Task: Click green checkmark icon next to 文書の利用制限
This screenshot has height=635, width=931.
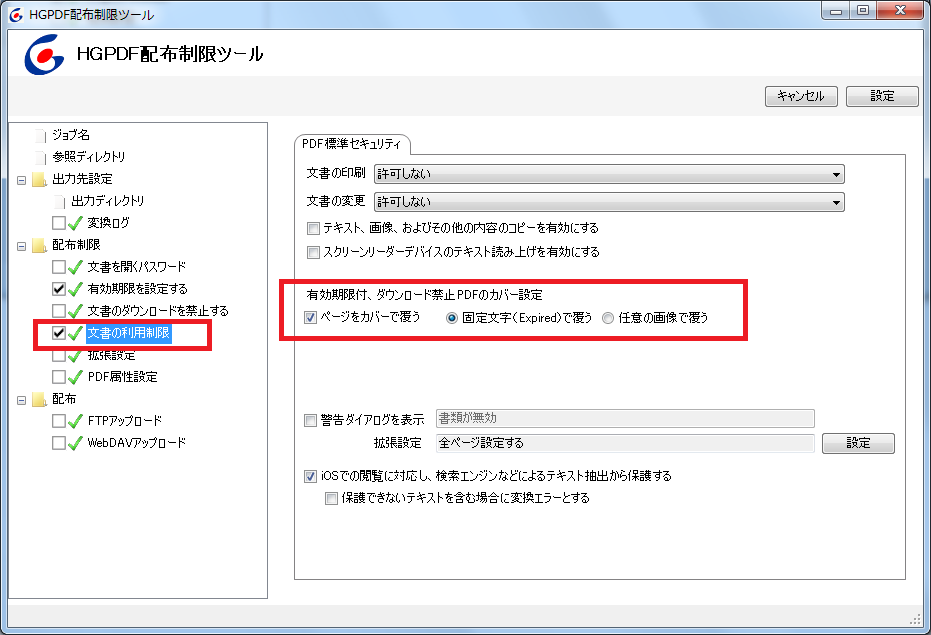Action: pyautogui.click(x=75, y=333)
